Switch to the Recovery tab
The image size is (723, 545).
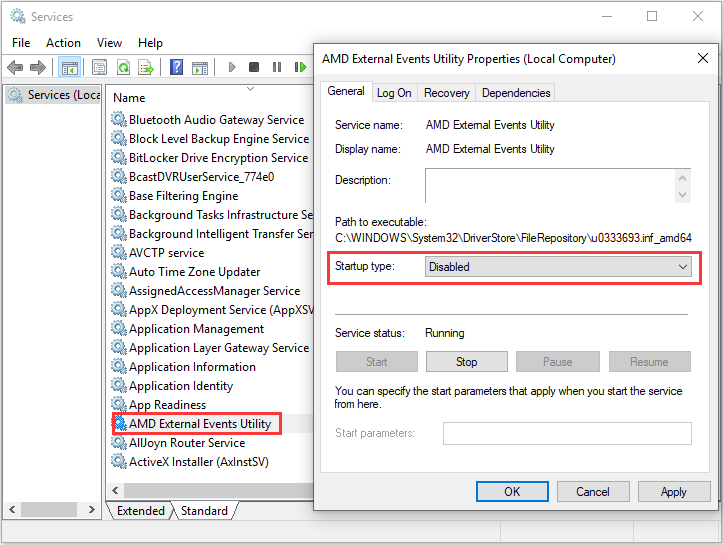[446, 93]
